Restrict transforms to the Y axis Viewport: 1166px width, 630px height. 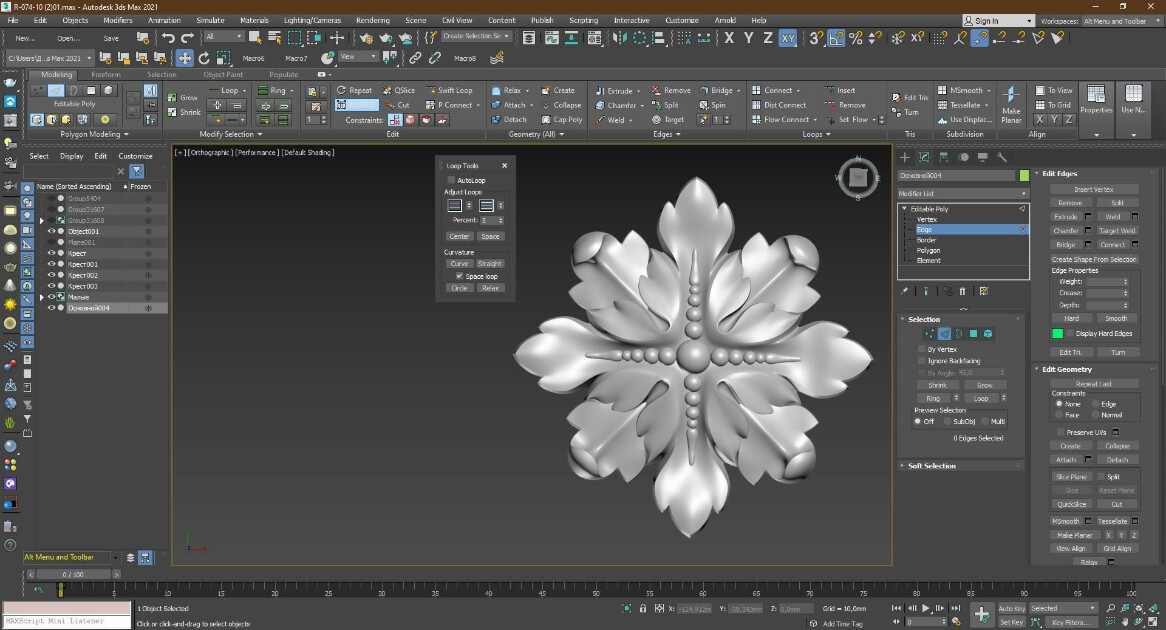click(x=749, y=37)
